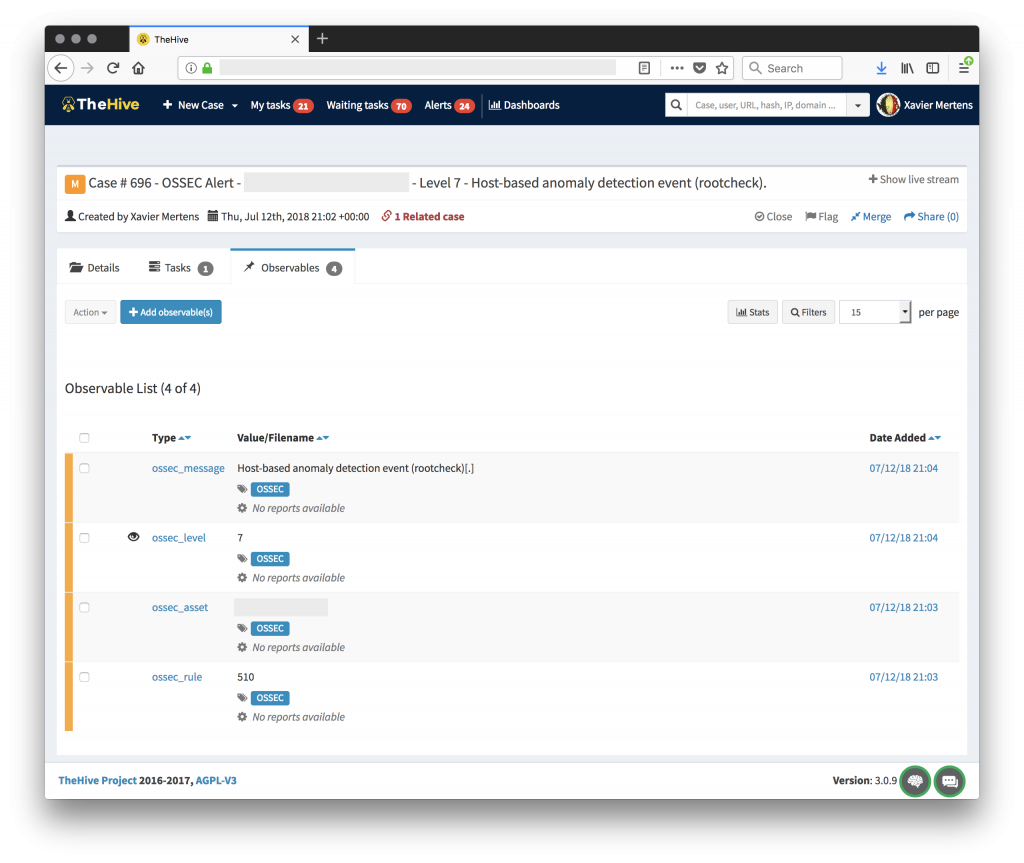Bookmark this page with star icon
The width and height of the screenshot is (1024, 863).
pyautogui.click(x=722, y=68)
